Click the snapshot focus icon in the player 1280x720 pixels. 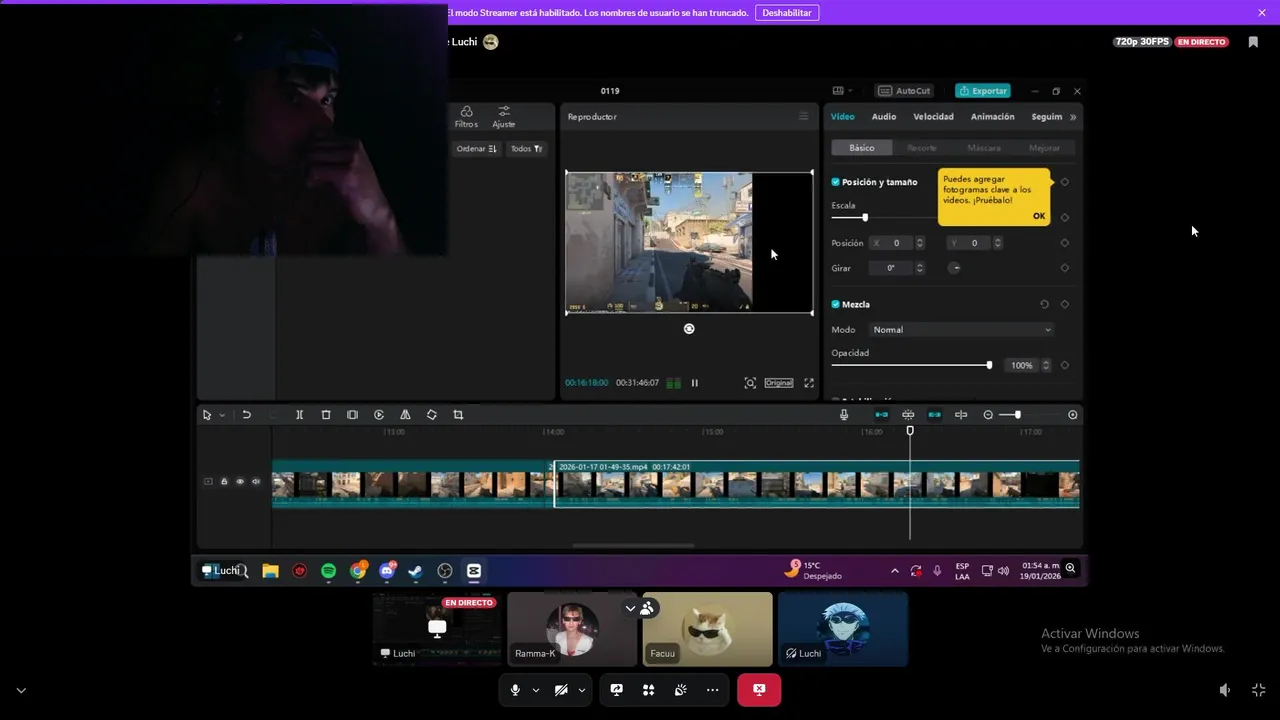(x=750, y=383)
